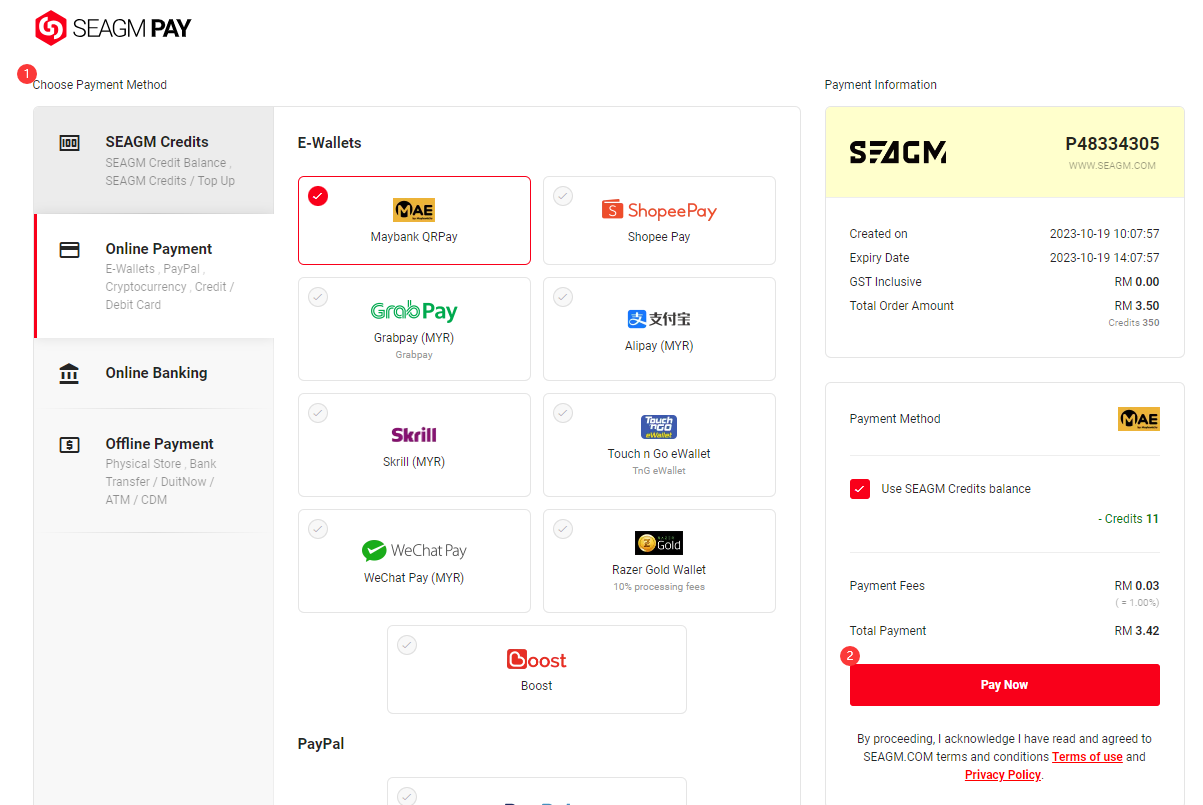Click the Maybank QRPay label
This screenshot has height=805, width=1203.
tap(414, 237)
